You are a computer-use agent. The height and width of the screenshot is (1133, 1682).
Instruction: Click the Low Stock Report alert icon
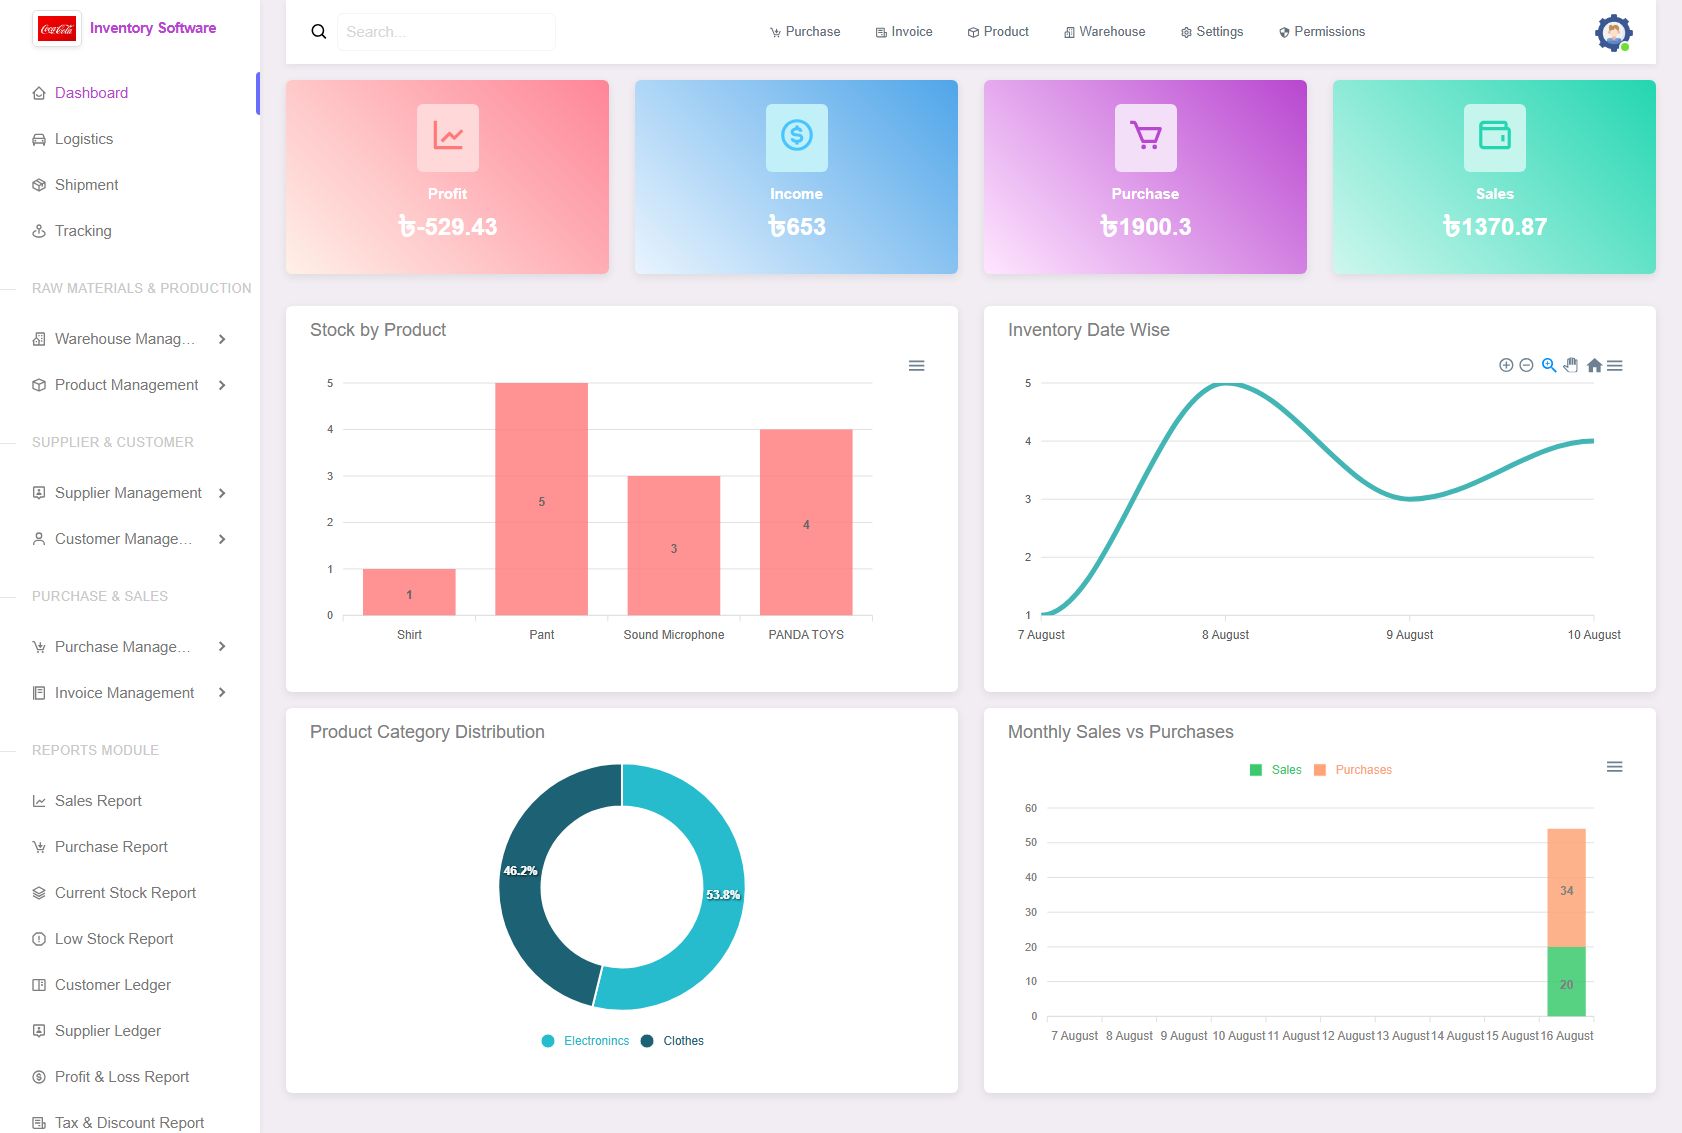click(39, 939)
